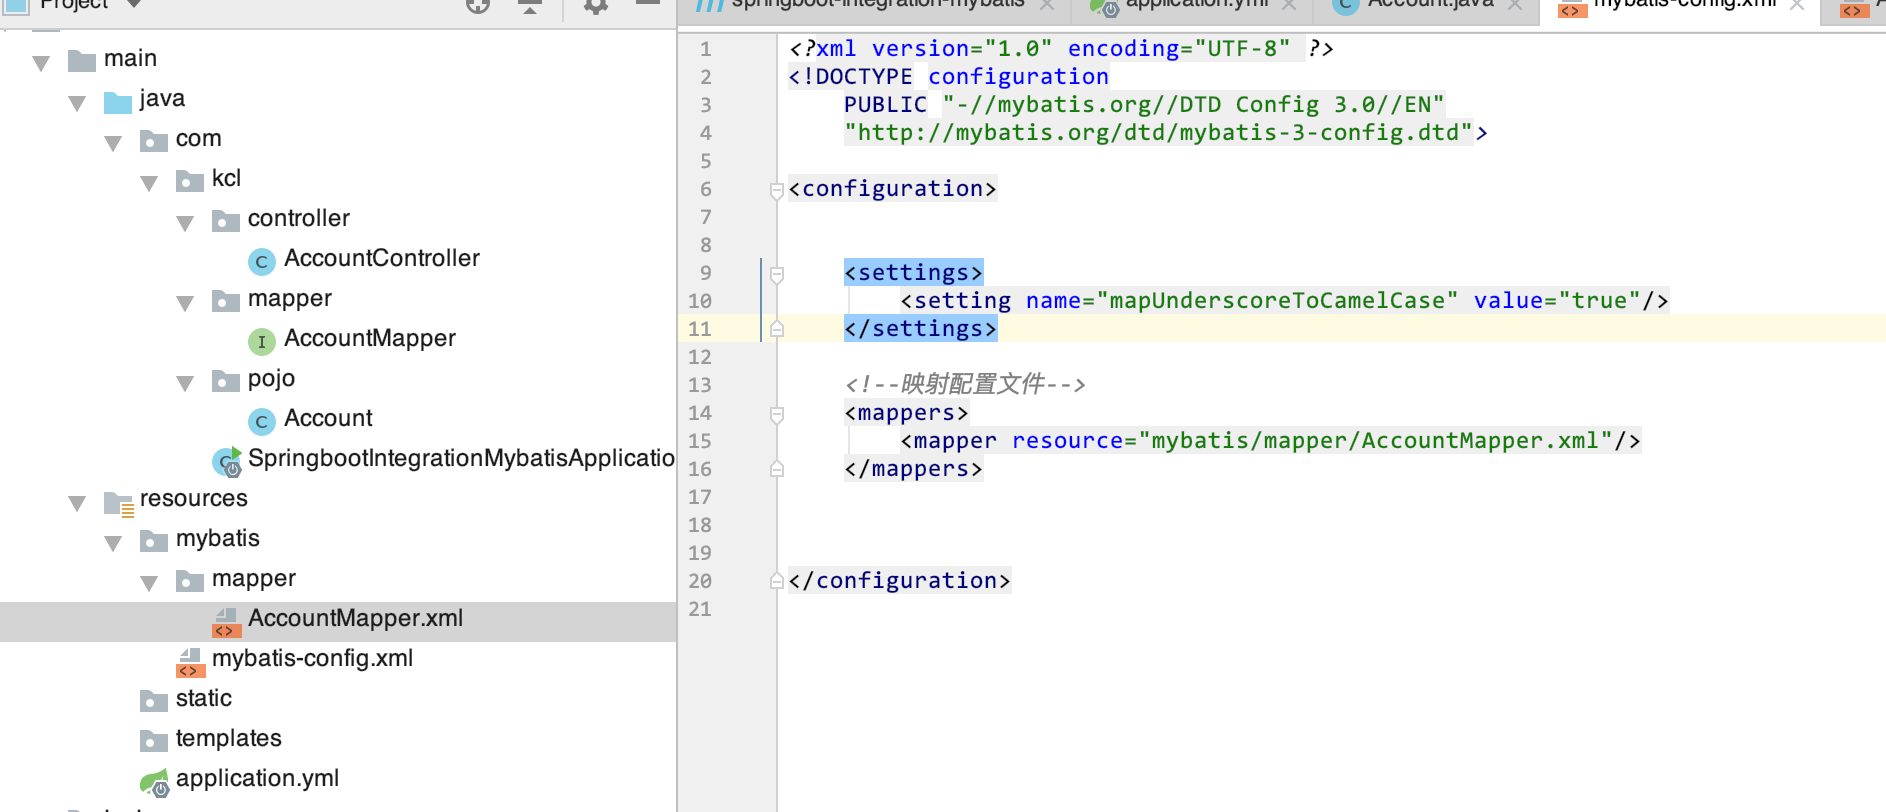1886x812 pixels.
Task: Click the Spring Boot application class icon
Action: [x=227, y=461]
